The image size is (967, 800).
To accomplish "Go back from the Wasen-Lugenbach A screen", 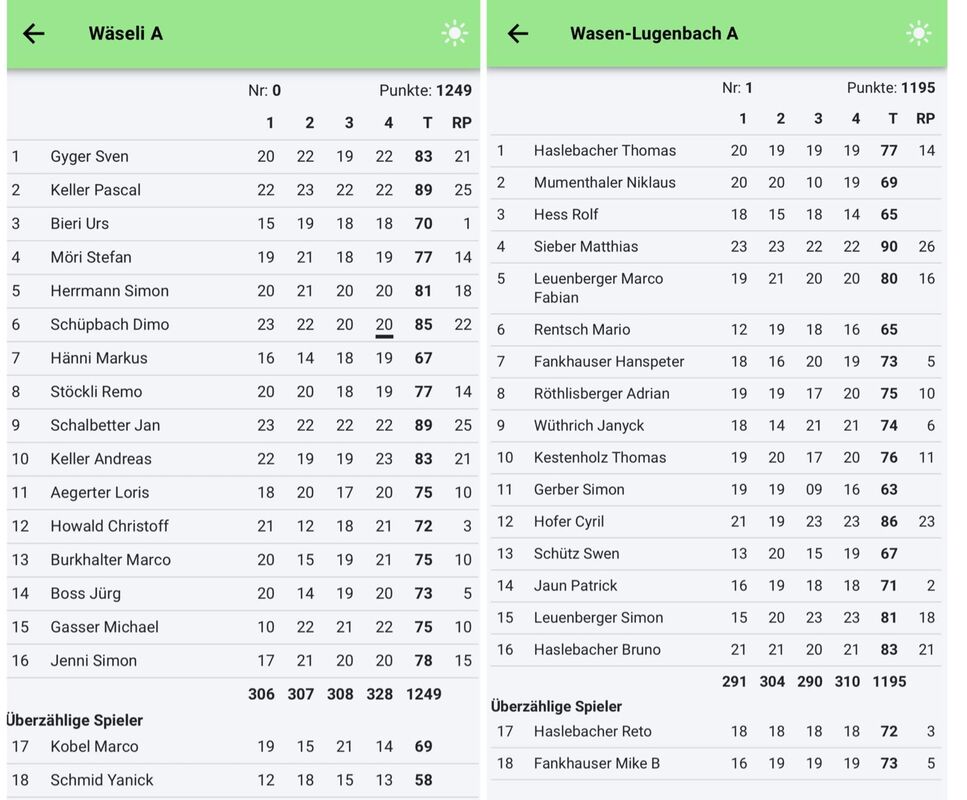I will pos(517,33).
